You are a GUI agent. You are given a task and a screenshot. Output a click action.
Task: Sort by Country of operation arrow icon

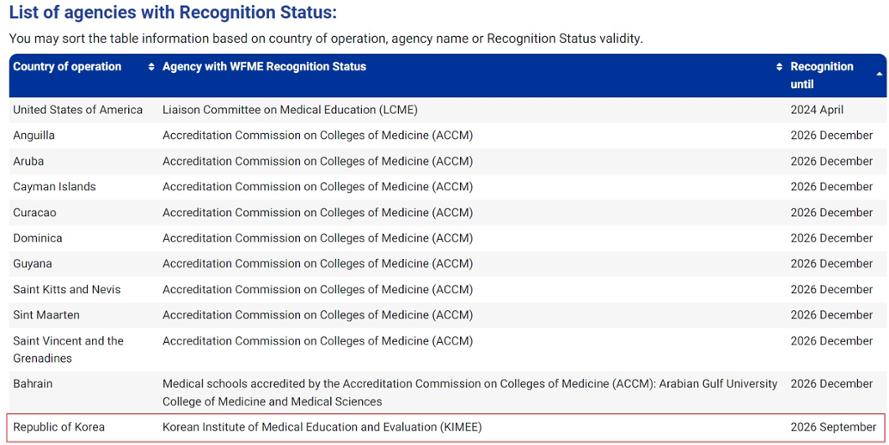click(x=151, y=67)
